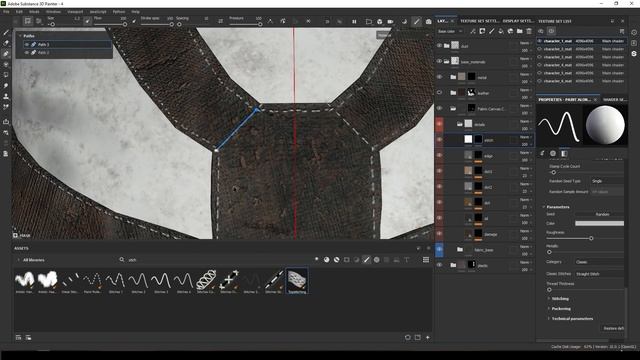
Task: Collapse the Paths panel arrow
Action: click(20, 36)
